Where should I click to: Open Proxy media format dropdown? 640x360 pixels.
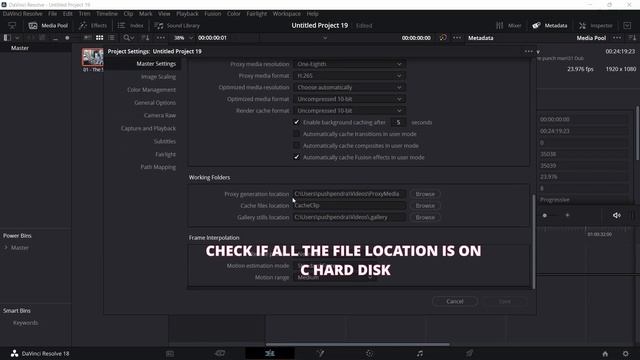pos(349,76)
